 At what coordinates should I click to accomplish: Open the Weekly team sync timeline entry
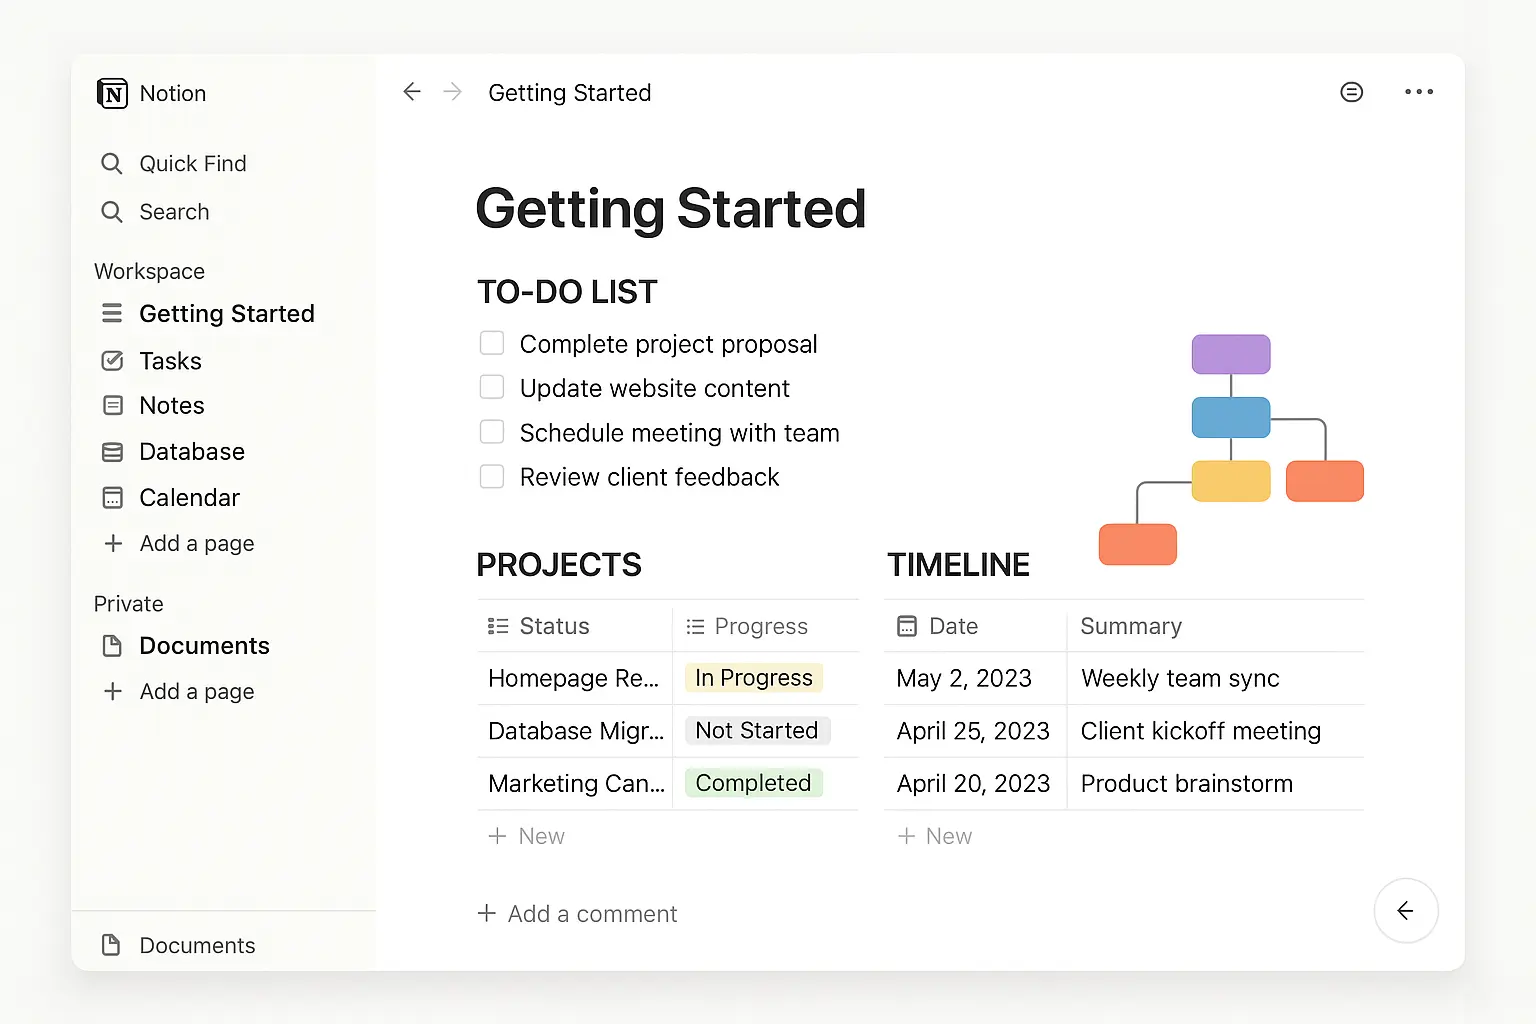(1180, 678)
